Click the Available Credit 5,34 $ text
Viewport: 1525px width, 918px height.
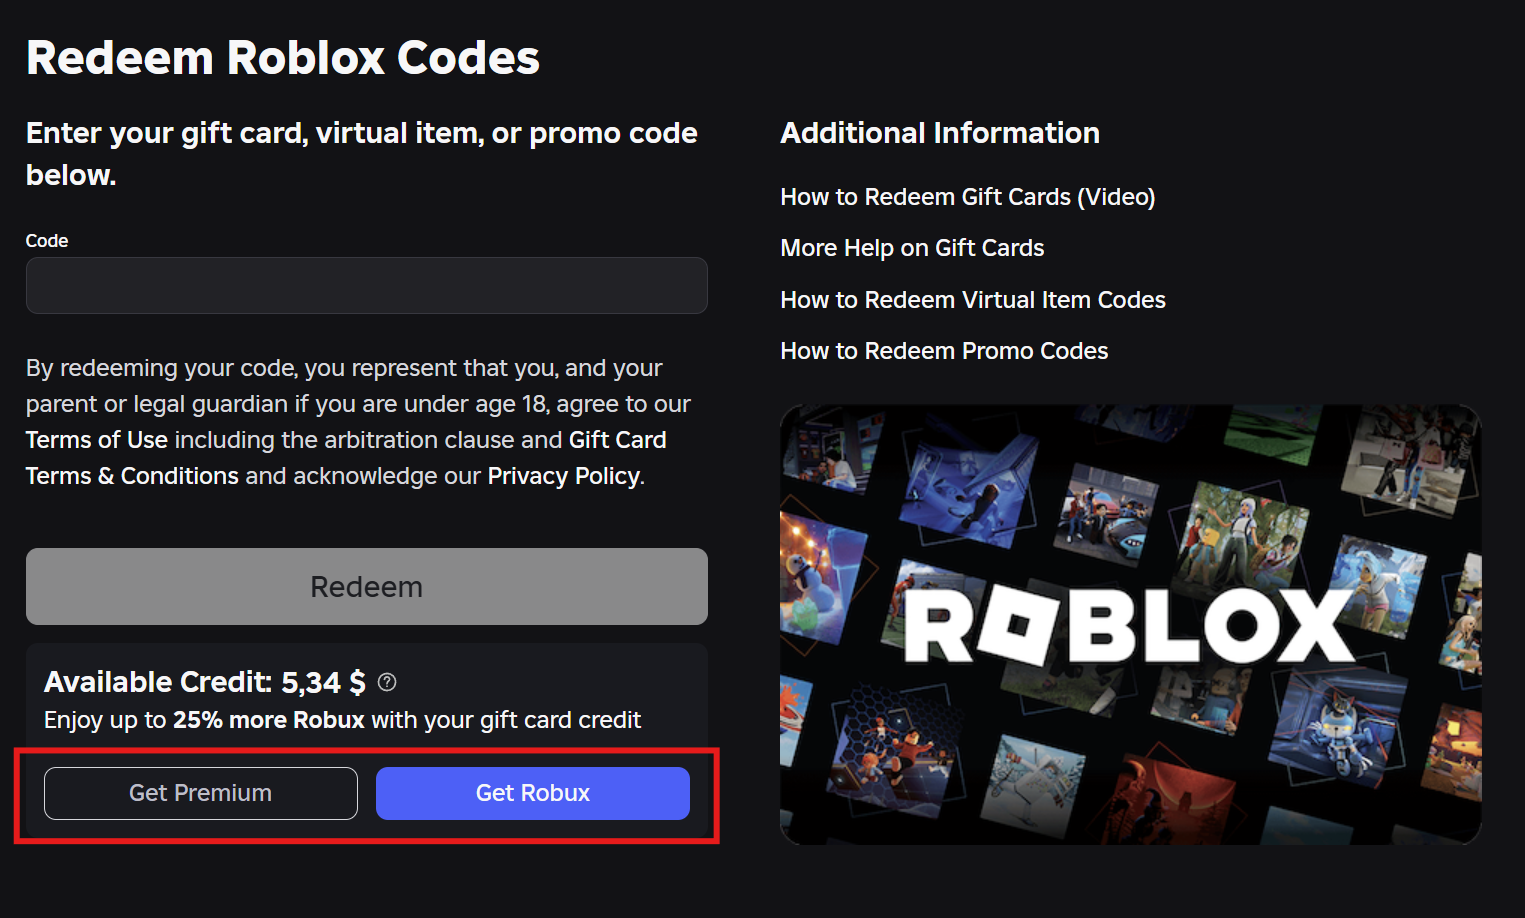[x=204, y=682]
